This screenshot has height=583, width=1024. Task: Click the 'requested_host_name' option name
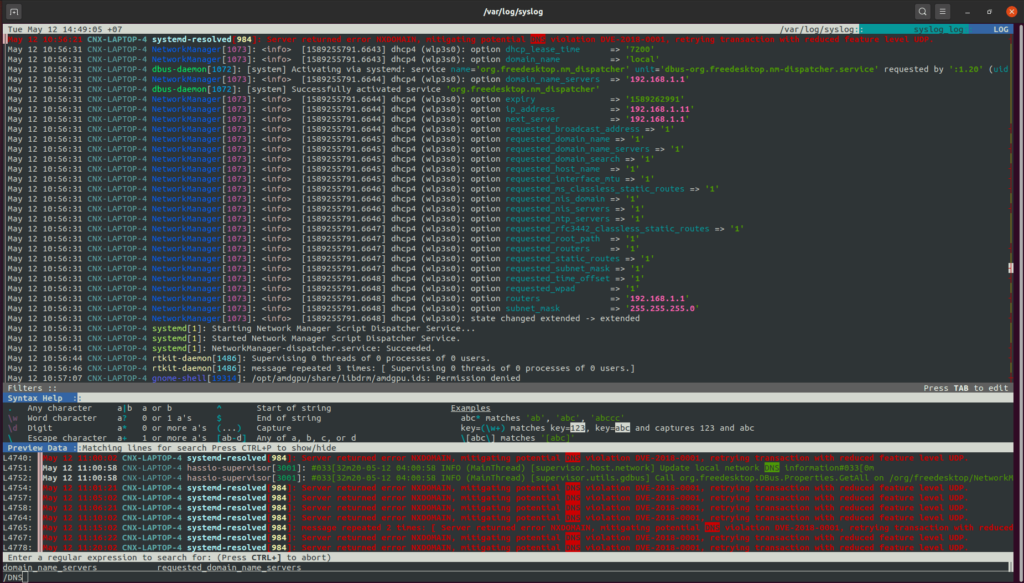tap(552, 169)
